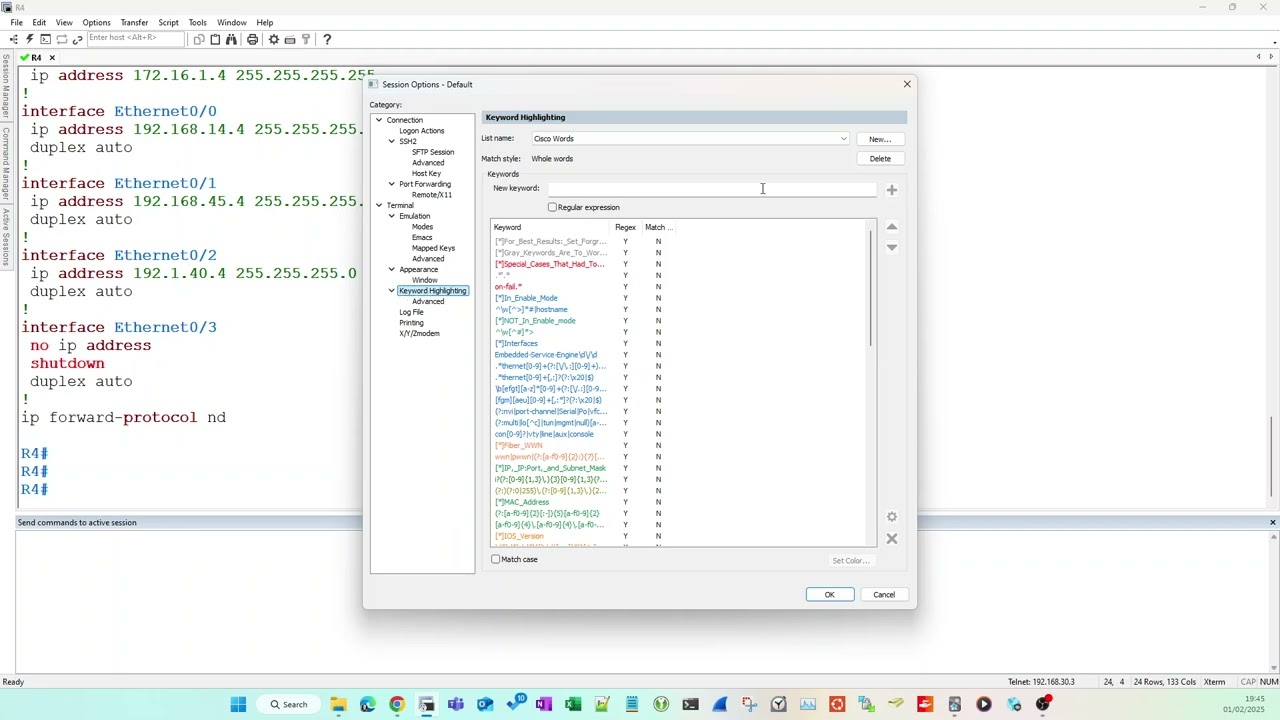Image resolution: width=1280 pixels, height=720 pixels.
Task: Select Host Key category
Action: coord(426,173)
